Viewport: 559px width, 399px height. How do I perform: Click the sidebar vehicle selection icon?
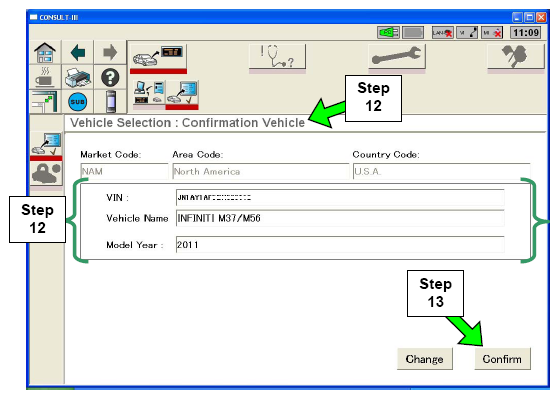coord(47,145)
